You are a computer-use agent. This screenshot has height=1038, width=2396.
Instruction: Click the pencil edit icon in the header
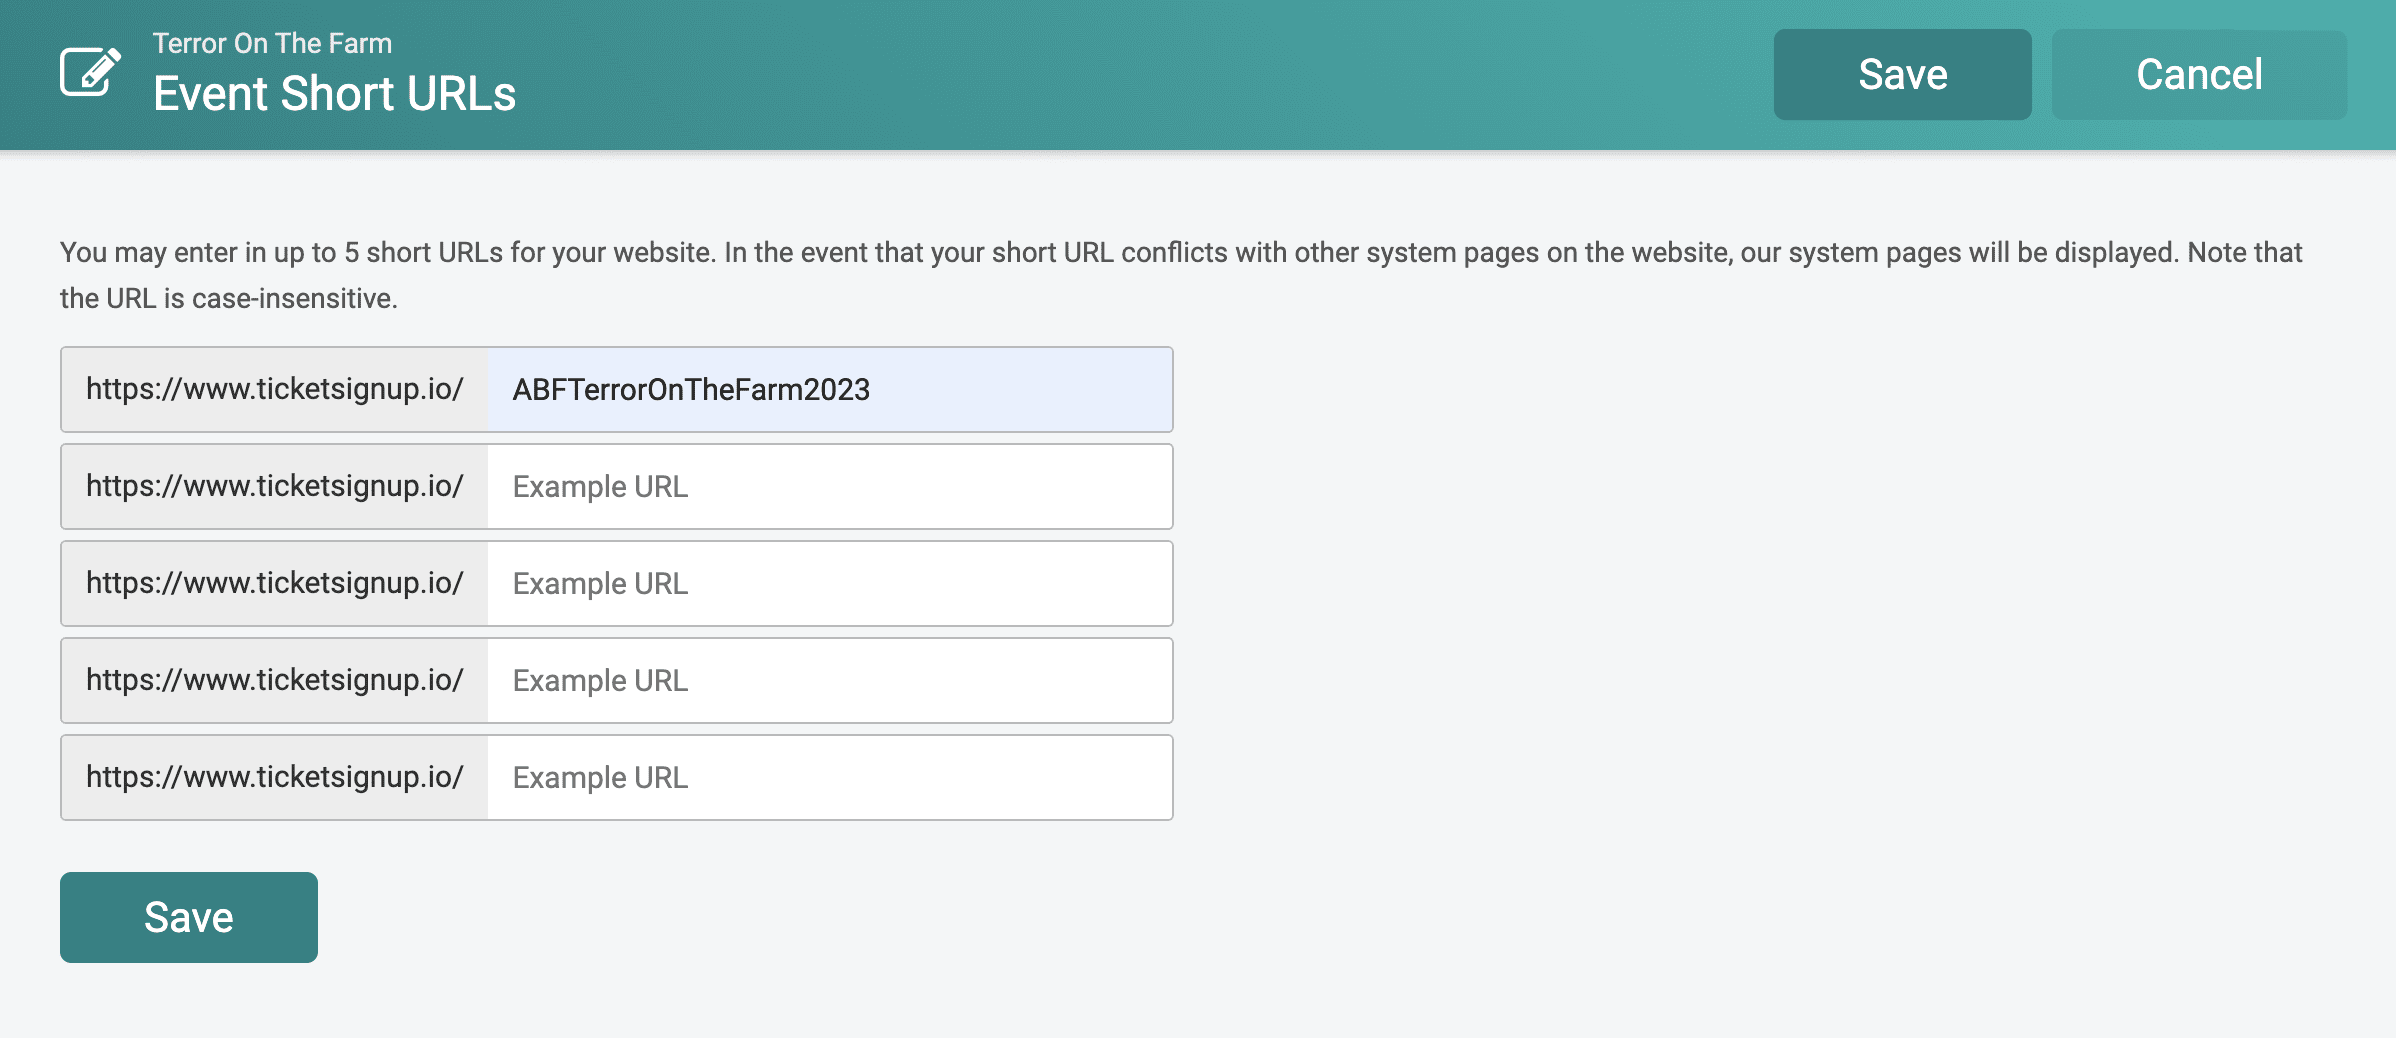pyautogui.click(x=88, y=71)
